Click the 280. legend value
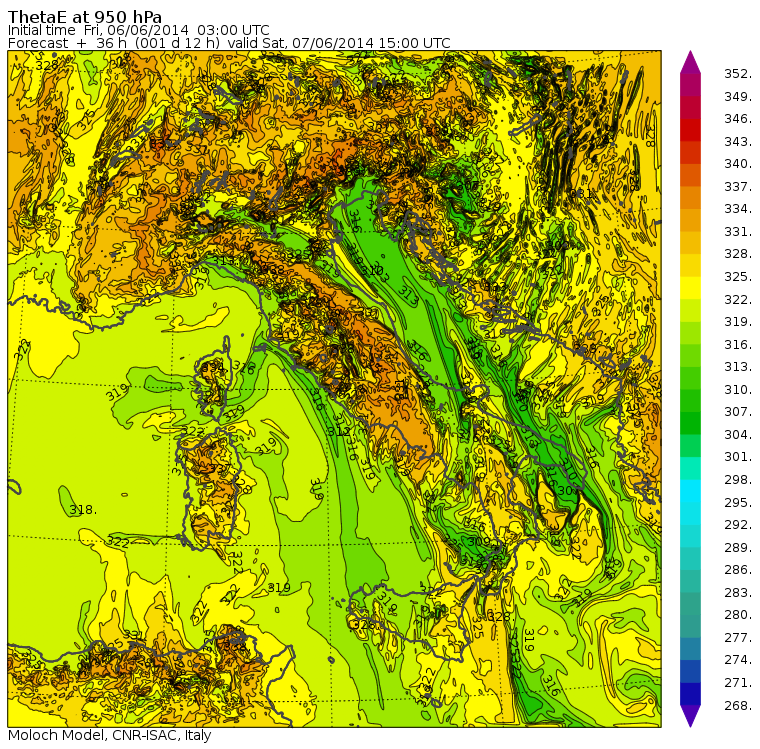 [738, 615]
